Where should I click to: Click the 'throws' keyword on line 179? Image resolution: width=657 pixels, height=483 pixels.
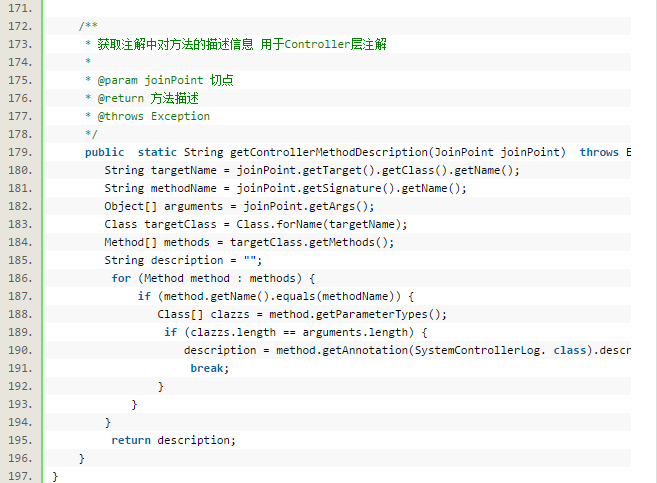coord(599,152)
